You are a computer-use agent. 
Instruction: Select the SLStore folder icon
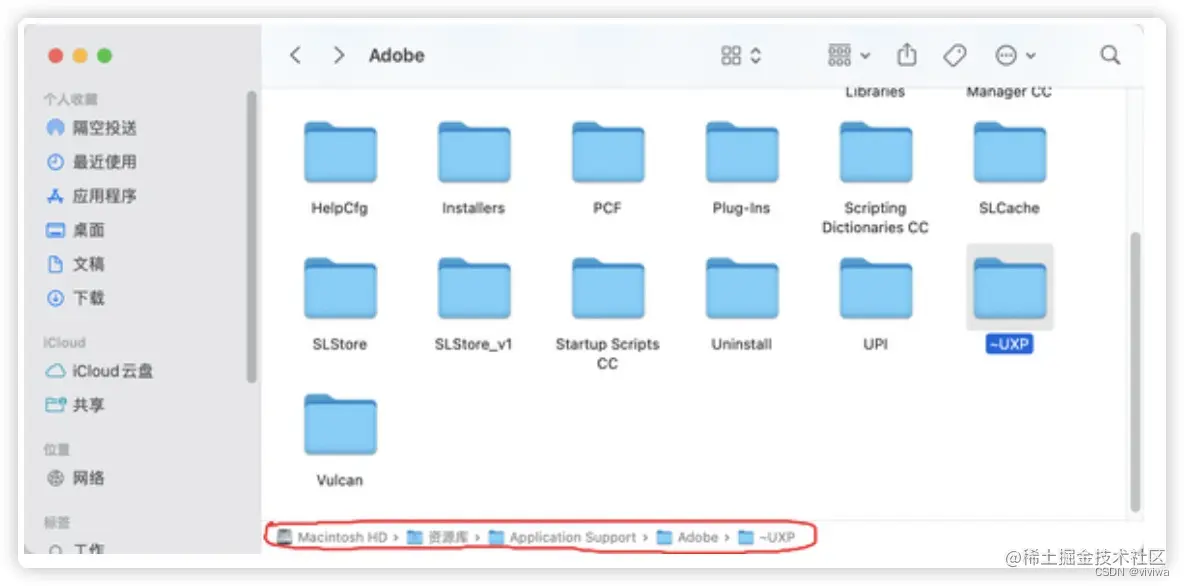click(x=340, y=288)
